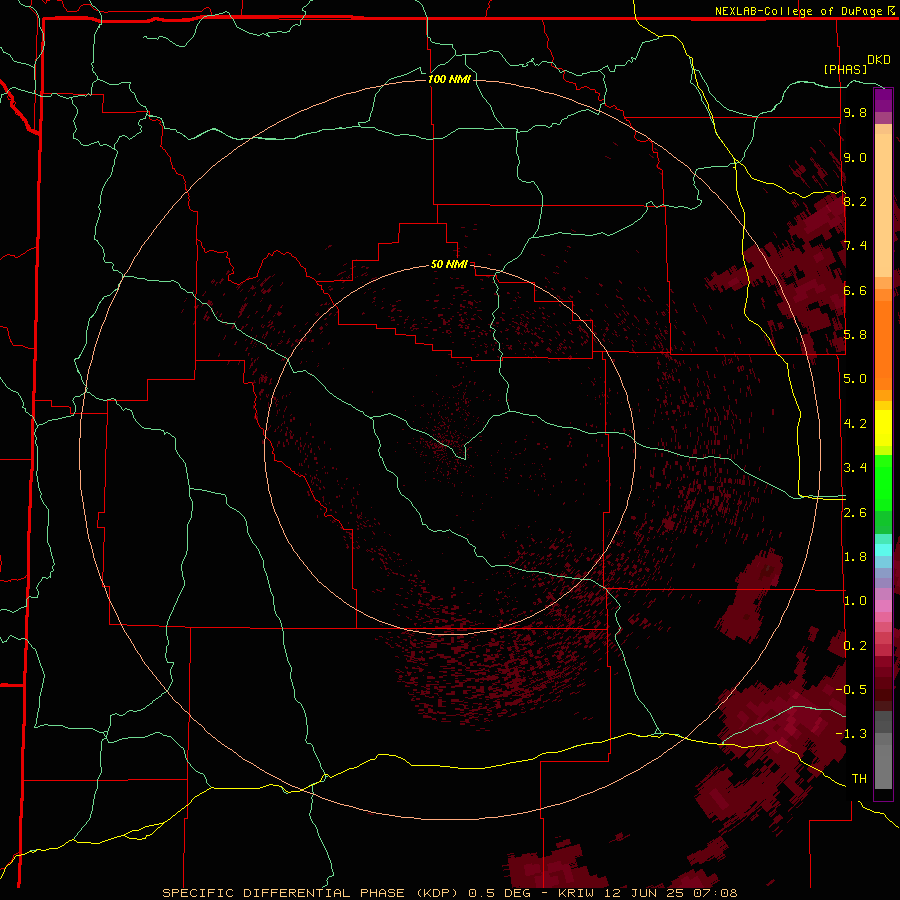This screenshot has height=900, width=900.
Task: Click the 6.6 value on color scale
Action: point(855,290)
